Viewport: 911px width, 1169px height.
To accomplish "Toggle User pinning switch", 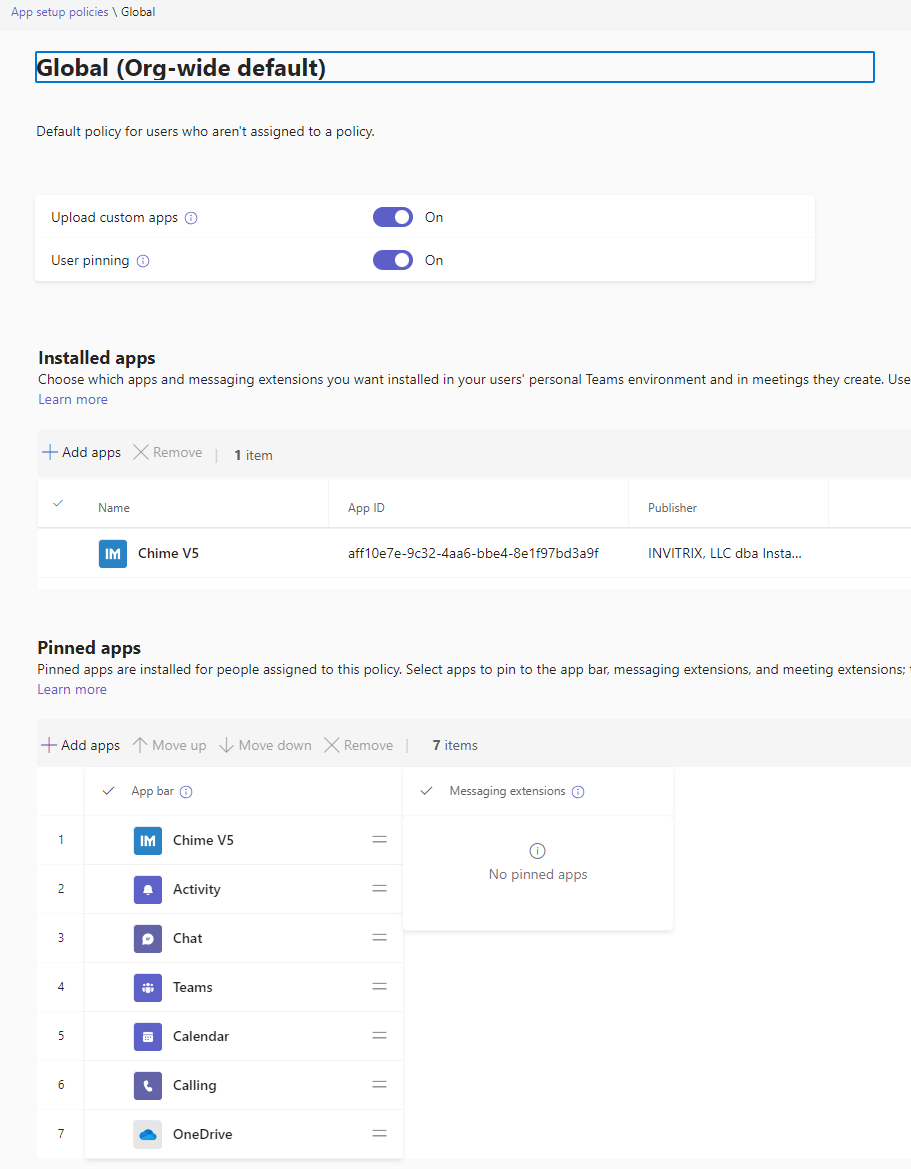I will 393,260.
